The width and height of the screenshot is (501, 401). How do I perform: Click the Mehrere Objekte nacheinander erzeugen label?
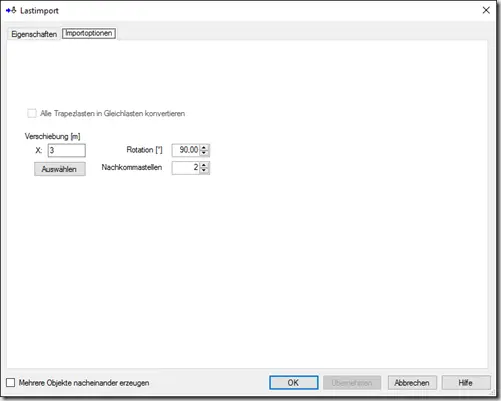[x=84, y=383]
